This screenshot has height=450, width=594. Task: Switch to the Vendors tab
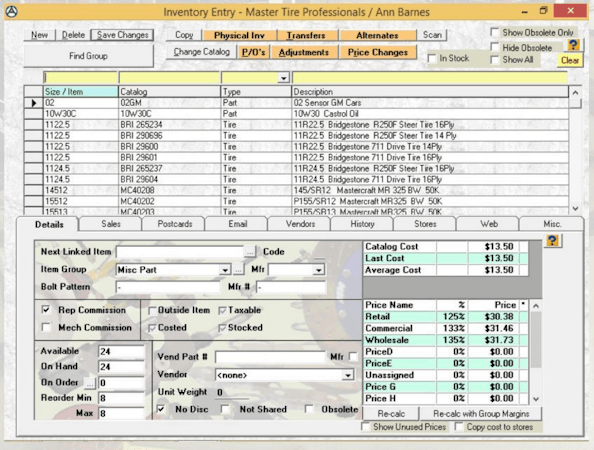pyautogui.click(x=300, y=224)
